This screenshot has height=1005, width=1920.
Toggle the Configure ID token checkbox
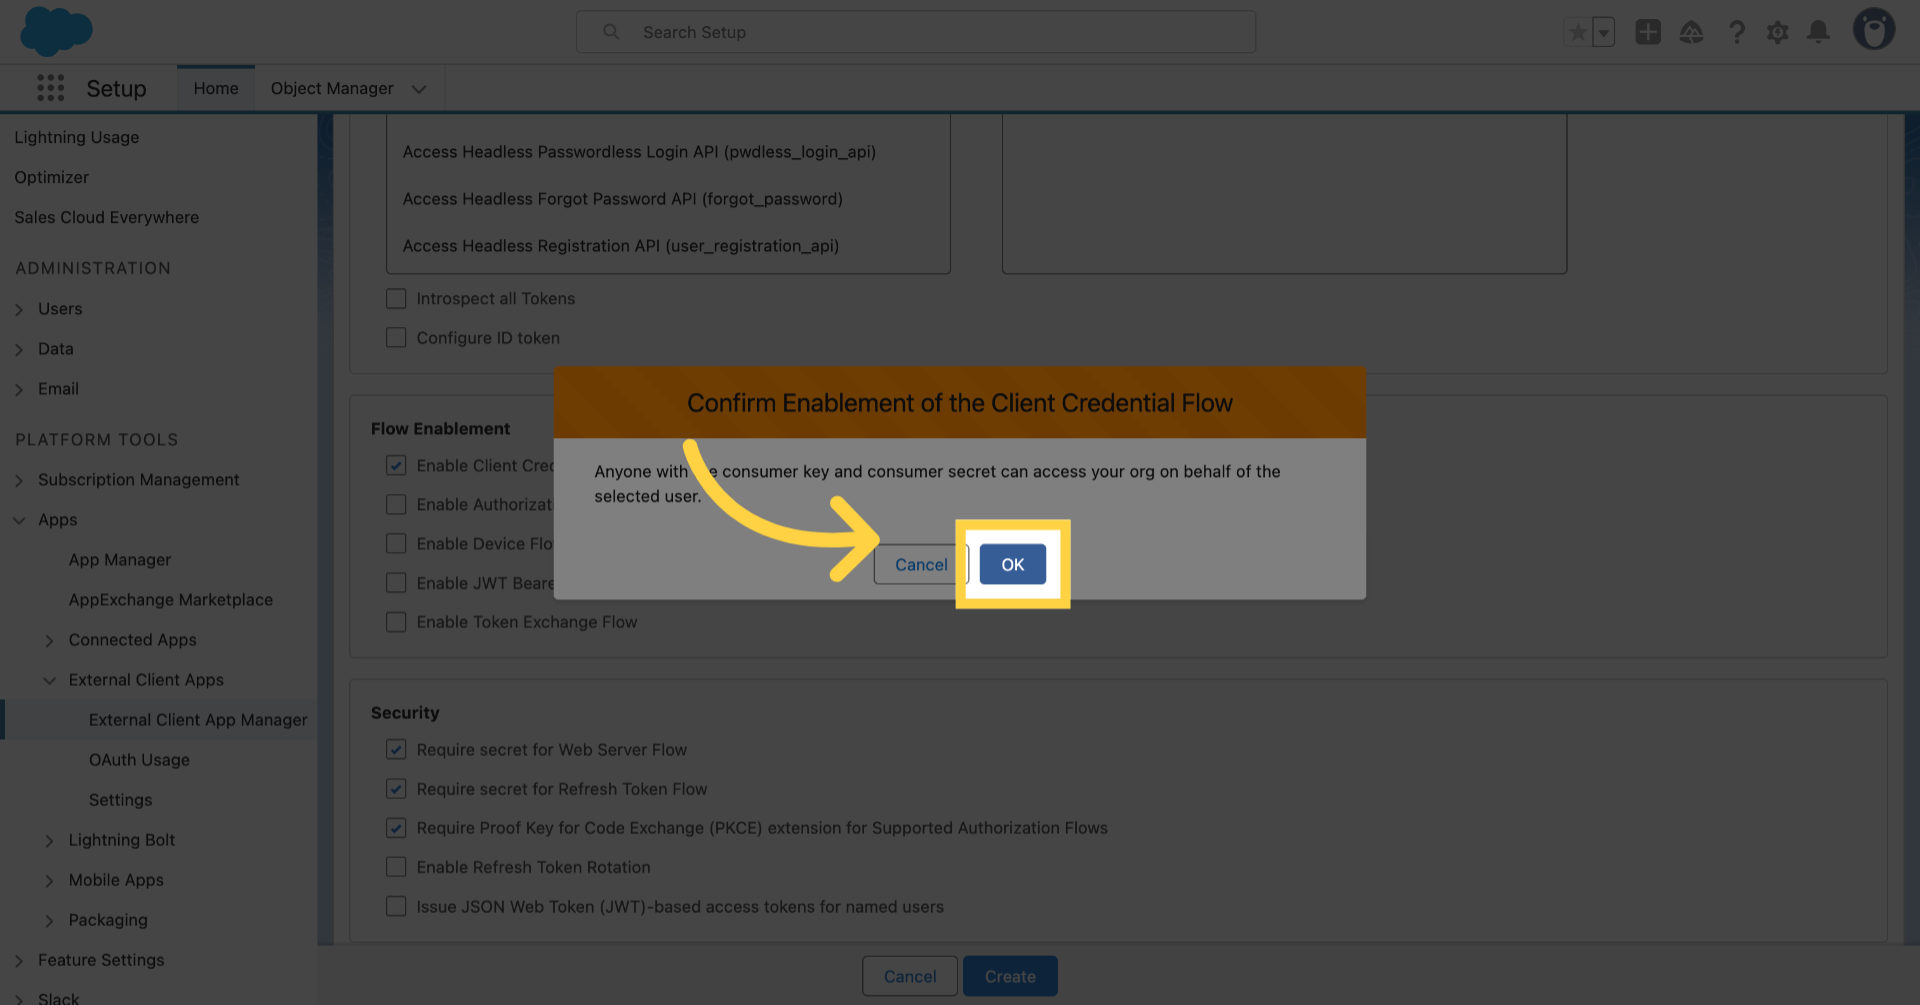396,338
